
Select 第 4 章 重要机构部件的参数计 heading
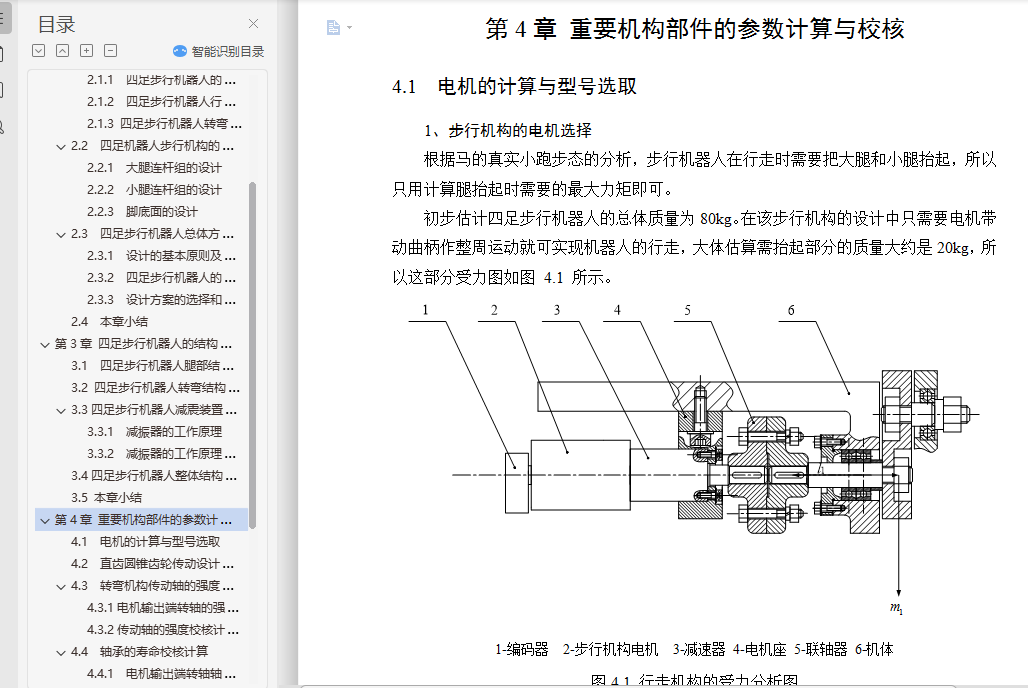(x=143, y=519)
